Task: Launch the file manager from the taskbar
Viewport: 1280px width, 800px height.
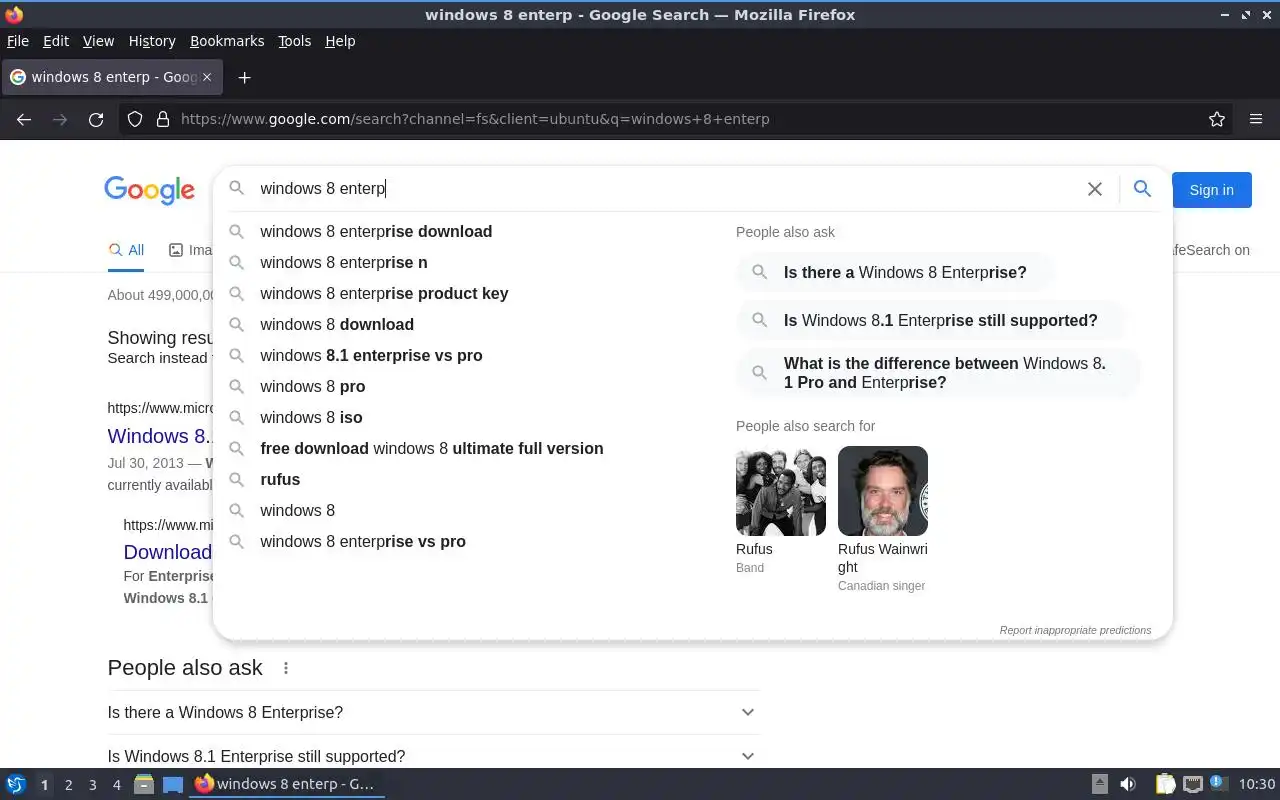Action: click(x=144, y=784)
